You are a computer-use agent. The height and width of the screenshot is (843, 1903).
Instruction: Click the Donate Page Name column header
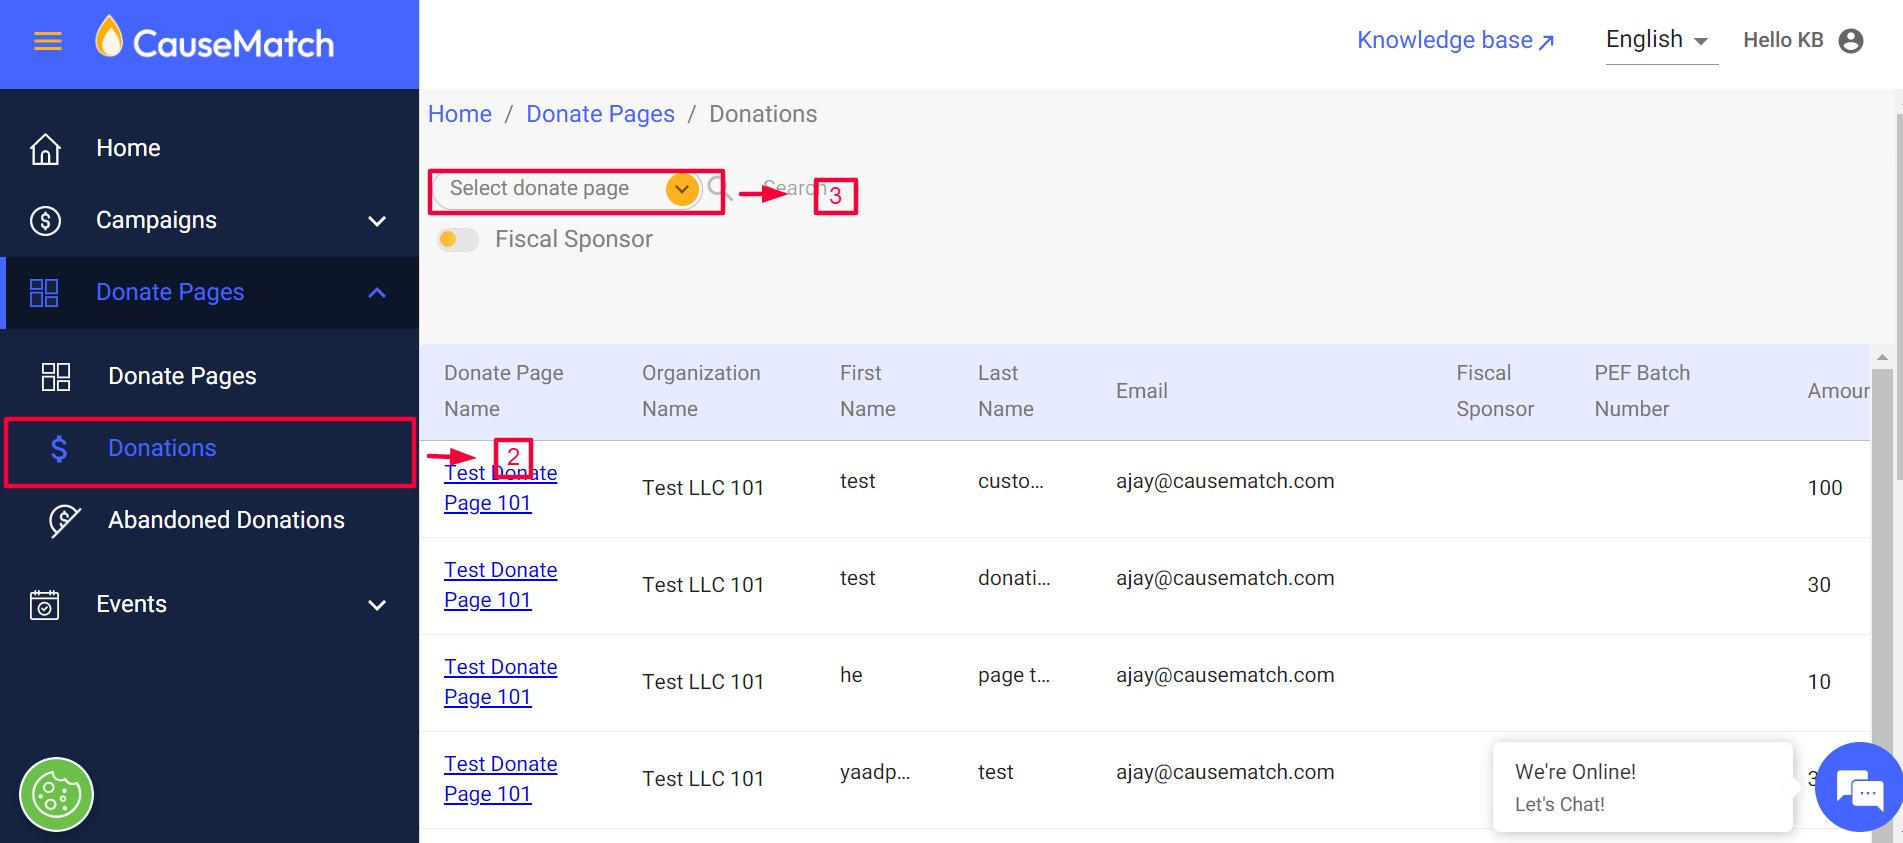[504, 391]
